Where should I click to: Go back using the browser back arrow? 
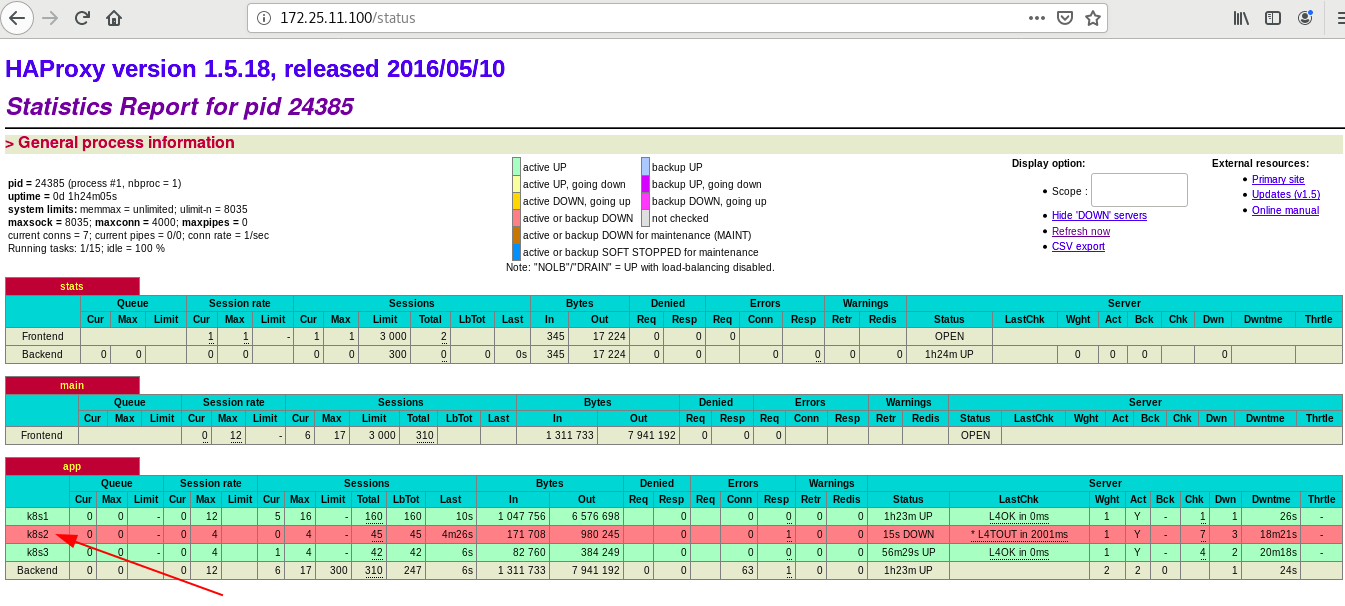point(17,18)
